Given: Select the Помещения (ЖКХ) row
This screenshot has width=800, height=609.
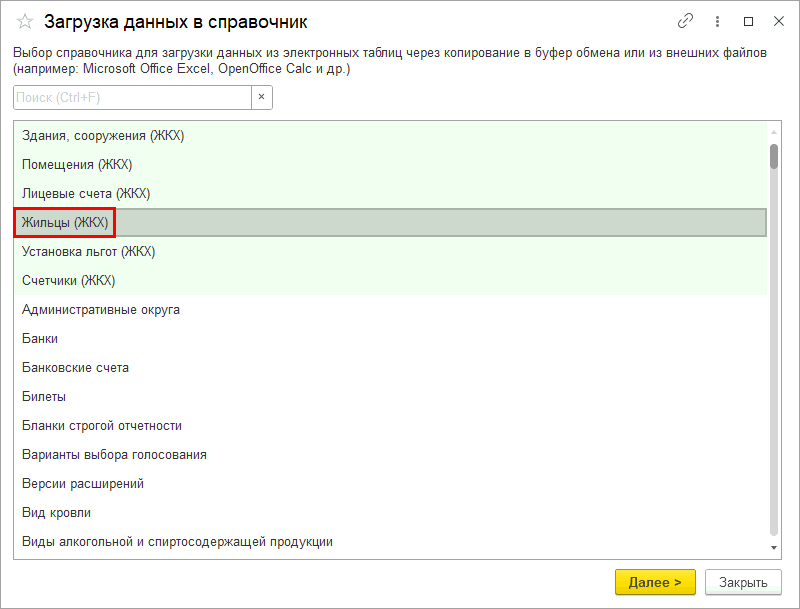Looking at the screenshot, I should (x=390, y=165).
